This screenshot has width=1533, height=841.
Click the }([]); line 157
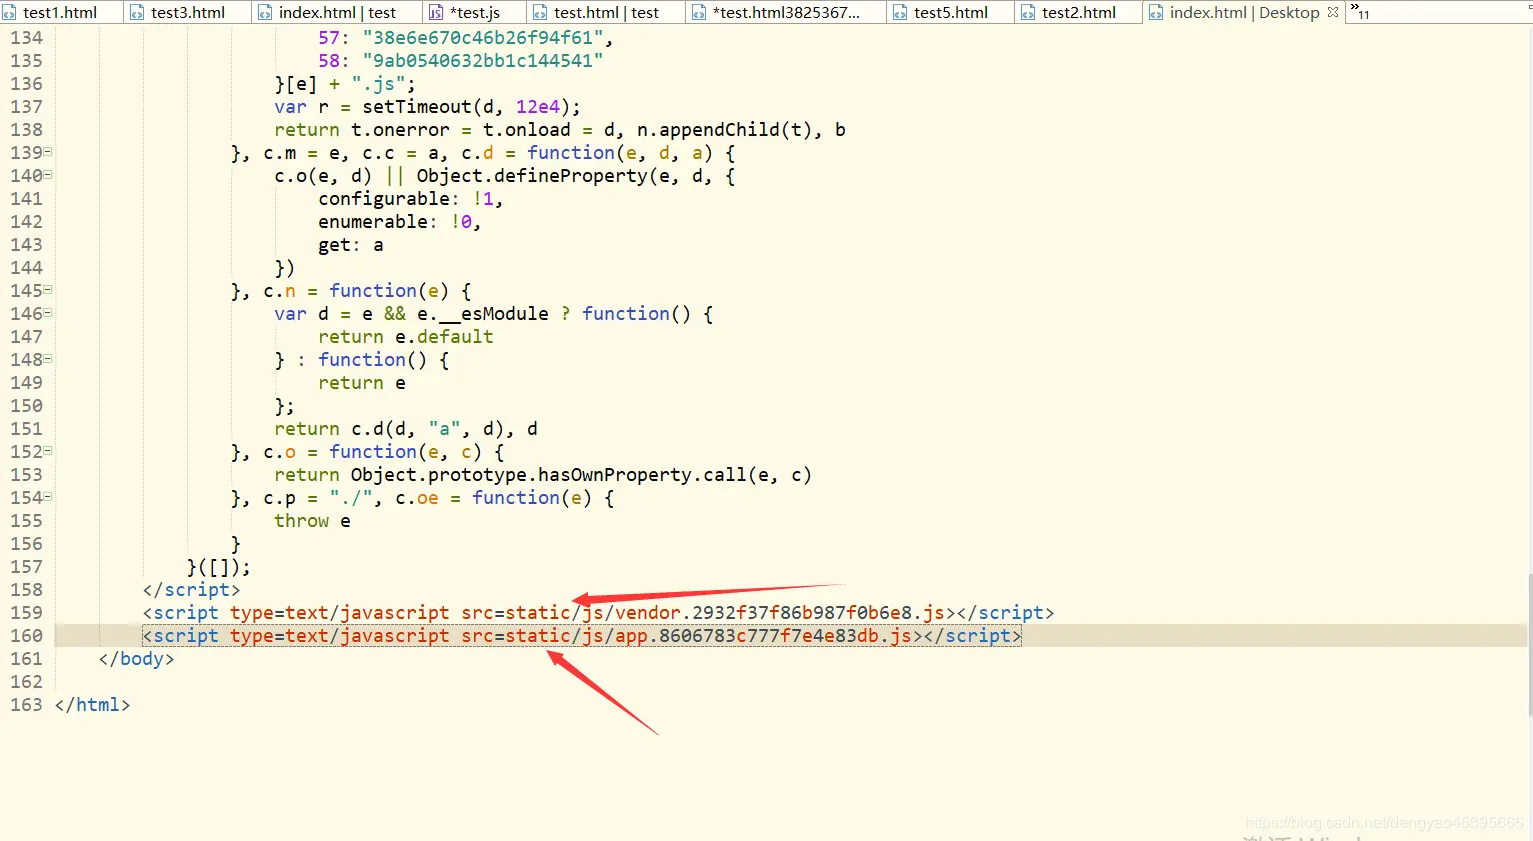[x=219, y=567]
